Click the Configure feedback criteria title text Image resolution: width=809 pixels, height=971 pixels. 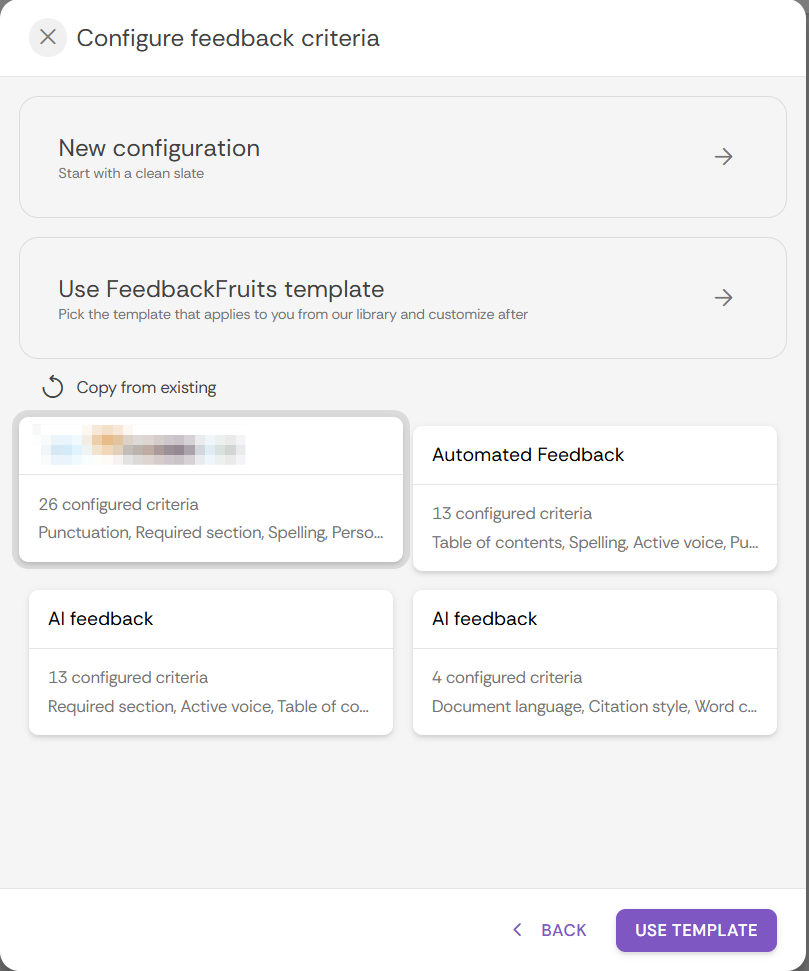(228, 38)
